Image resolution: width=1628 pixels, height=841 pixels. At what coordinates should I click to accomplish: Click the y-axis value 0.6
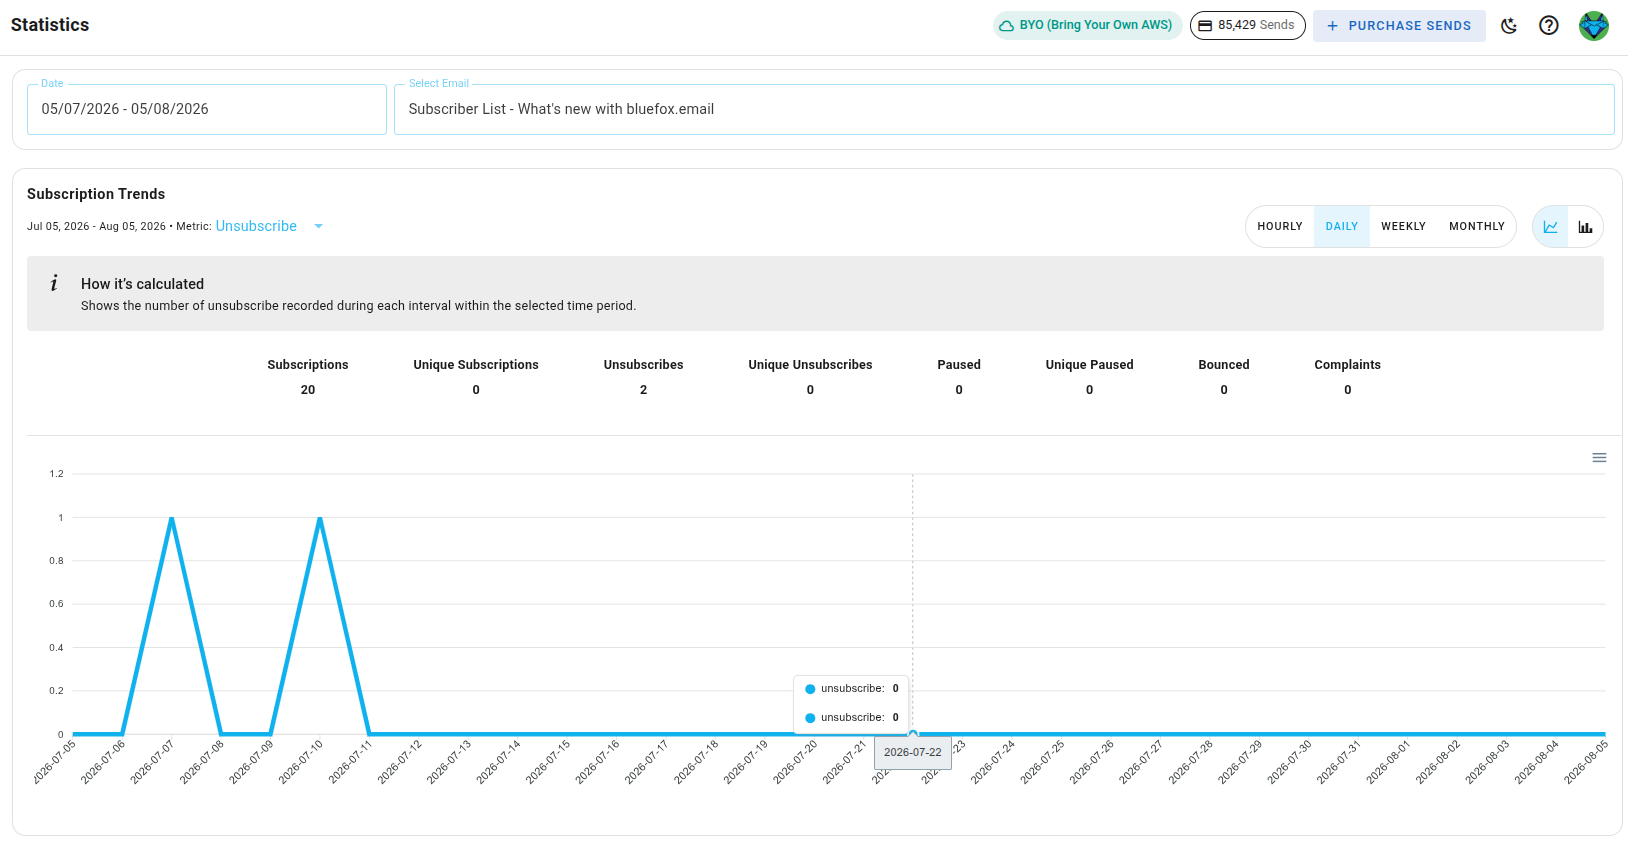pos(56,604)
